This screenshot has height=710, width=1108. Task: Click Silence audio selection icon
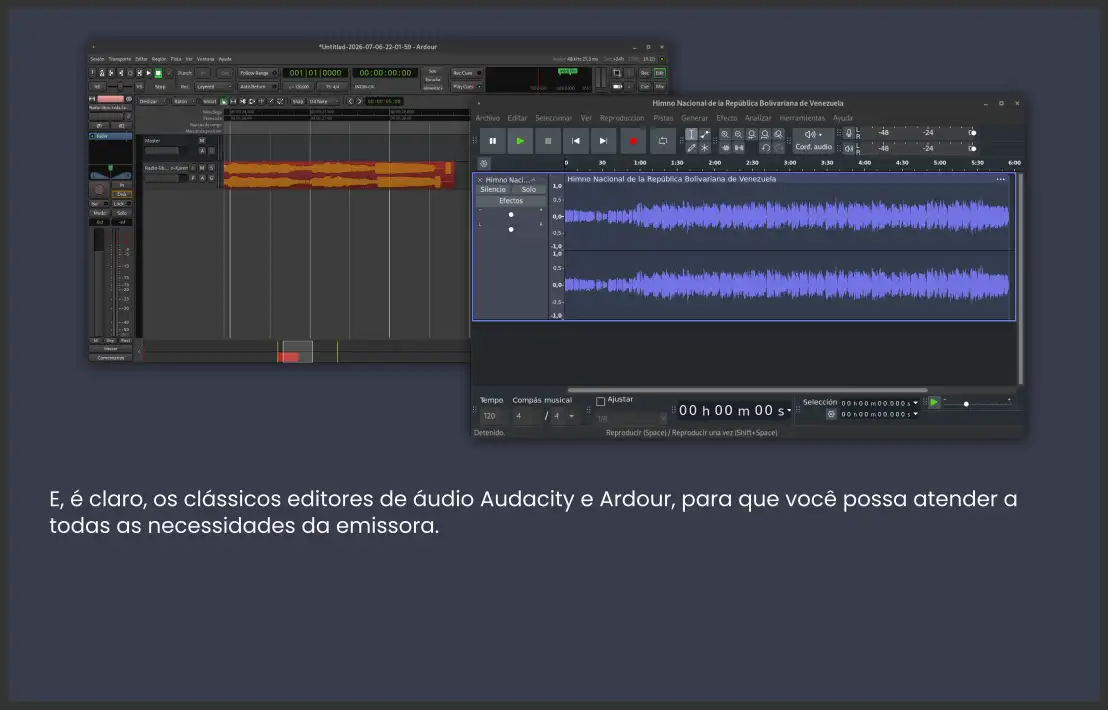point(738,148)
